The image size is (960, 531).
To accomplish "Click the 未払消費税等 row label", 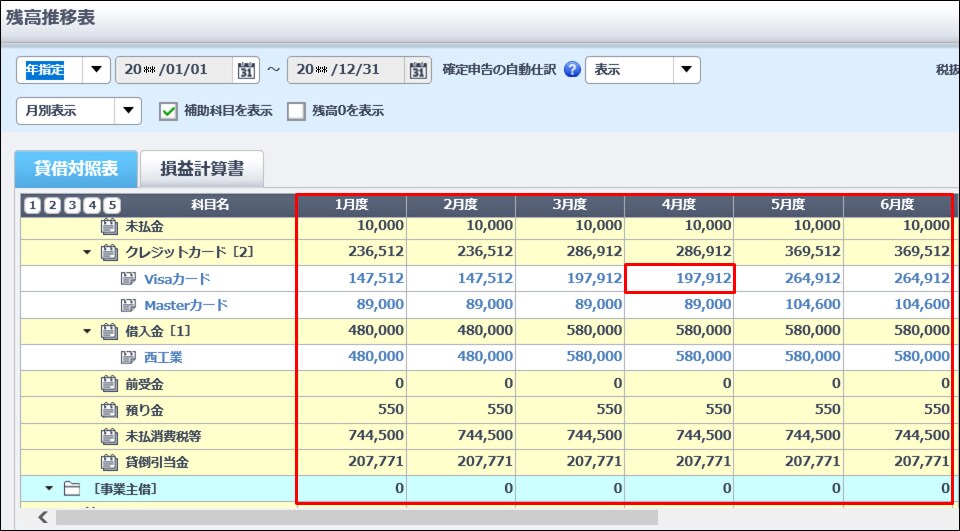I will (x=163, y=437).
